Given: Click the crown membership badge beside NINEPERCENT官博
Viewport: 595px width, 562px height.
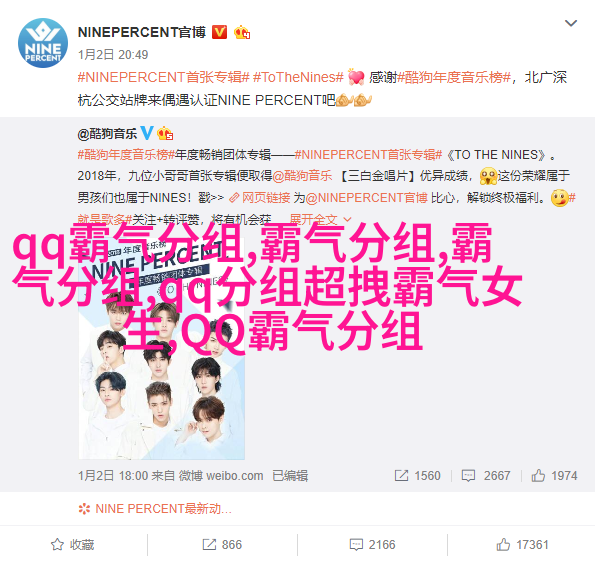Looking at the screenshot, I should (242, 32).
